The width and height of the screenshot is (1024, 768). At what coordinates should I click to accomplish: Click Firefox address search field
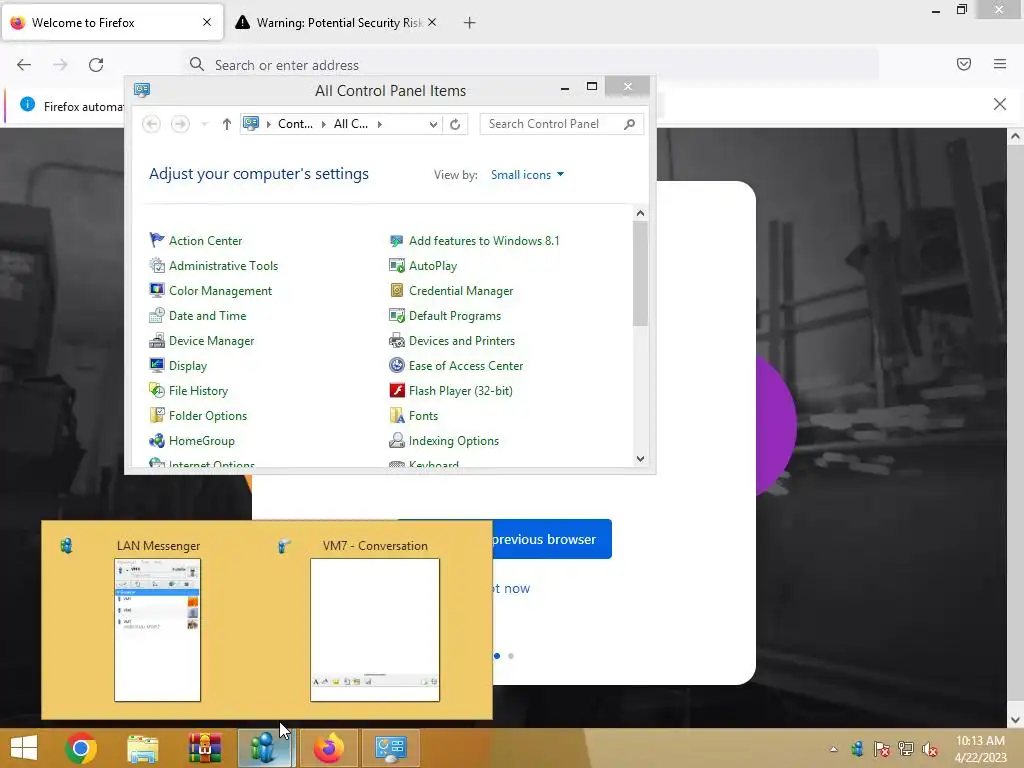(532, 65)
